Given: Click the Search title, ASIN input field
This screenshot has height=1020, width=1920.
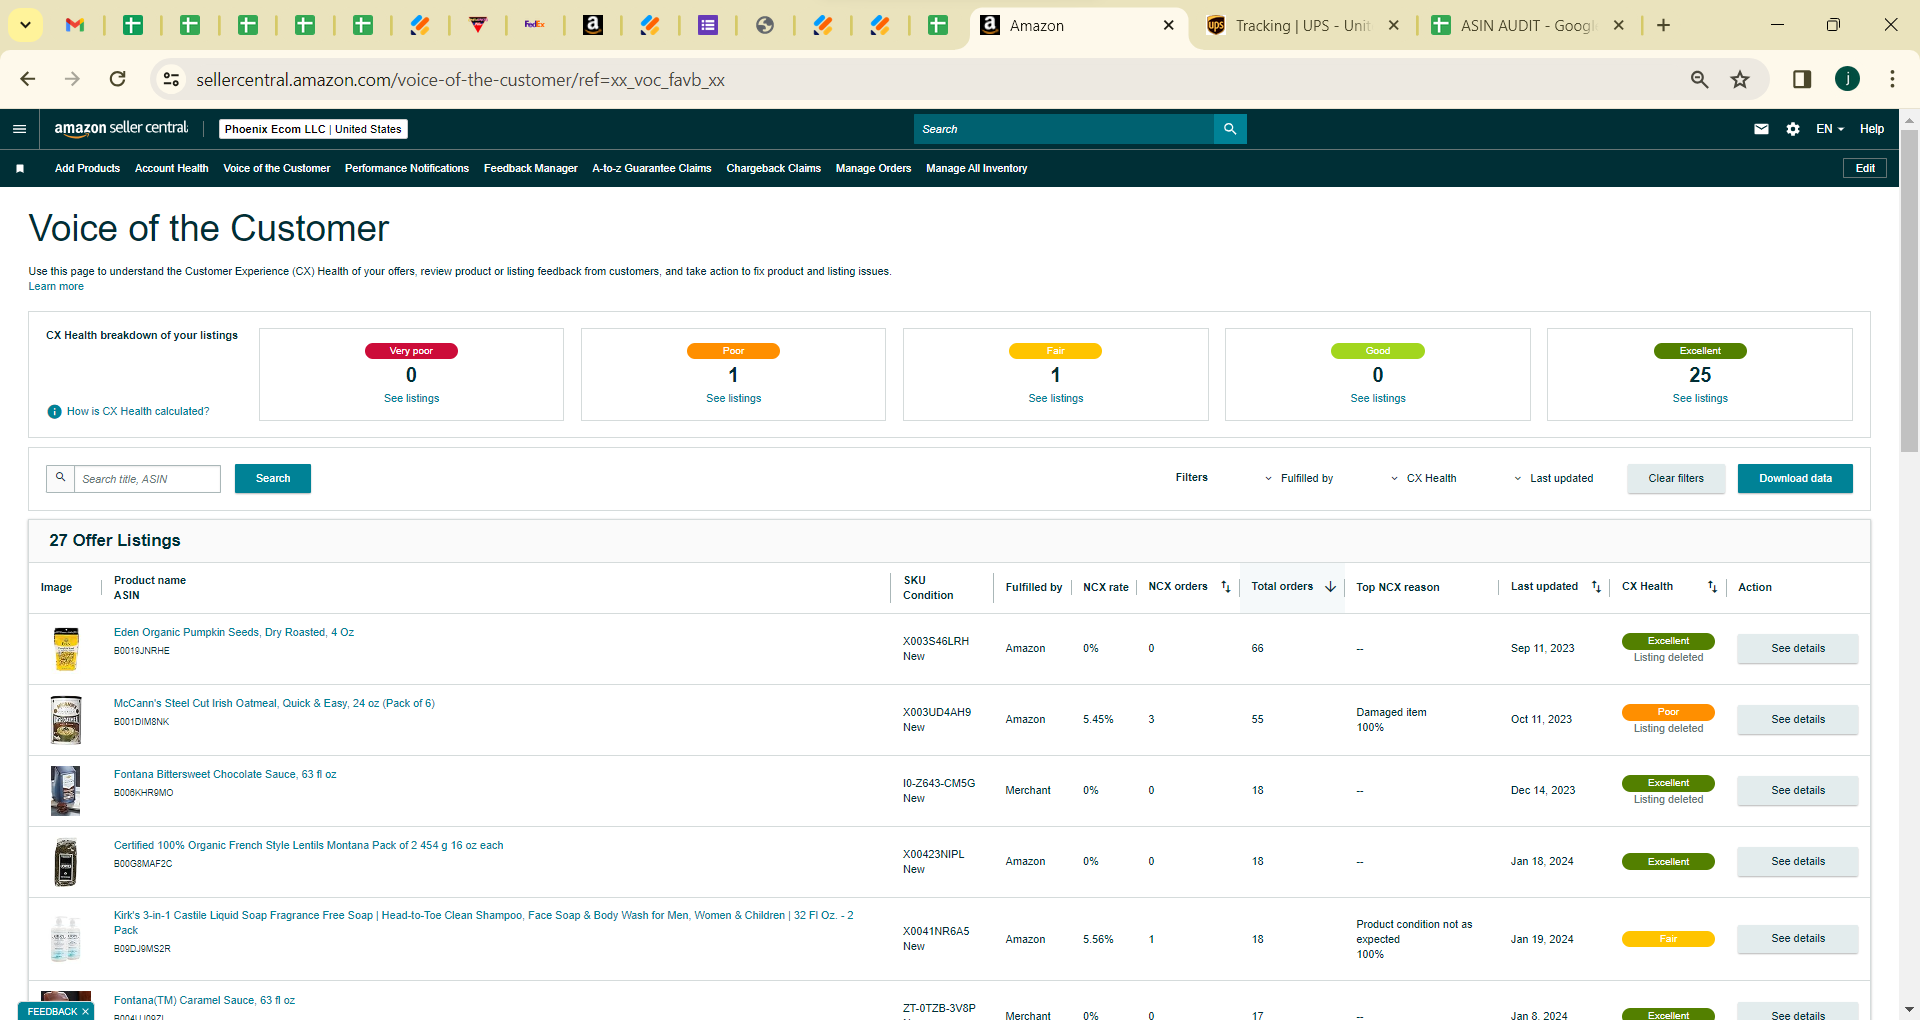Looking at the screenshot, I should click(147, 479).
